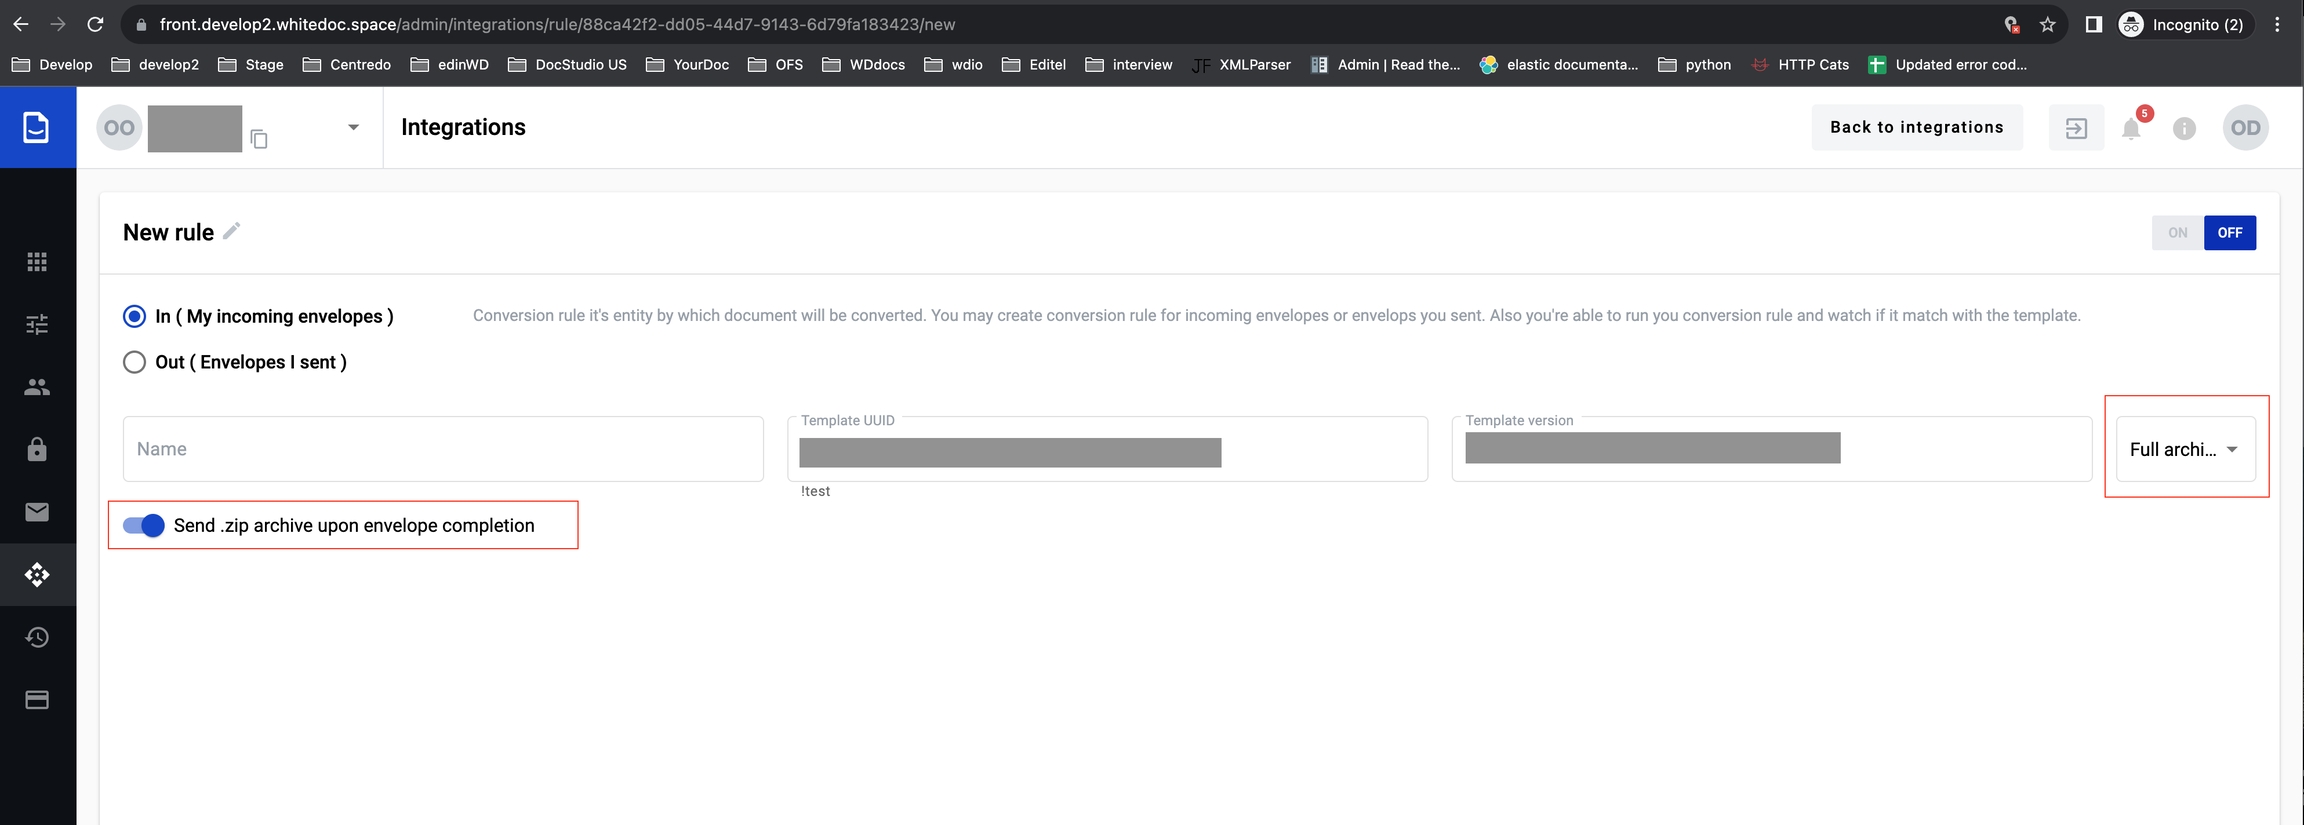Select the Out (Envelopes I sent) radio
Screen dimensions: 2304x825
click(134, 362)
